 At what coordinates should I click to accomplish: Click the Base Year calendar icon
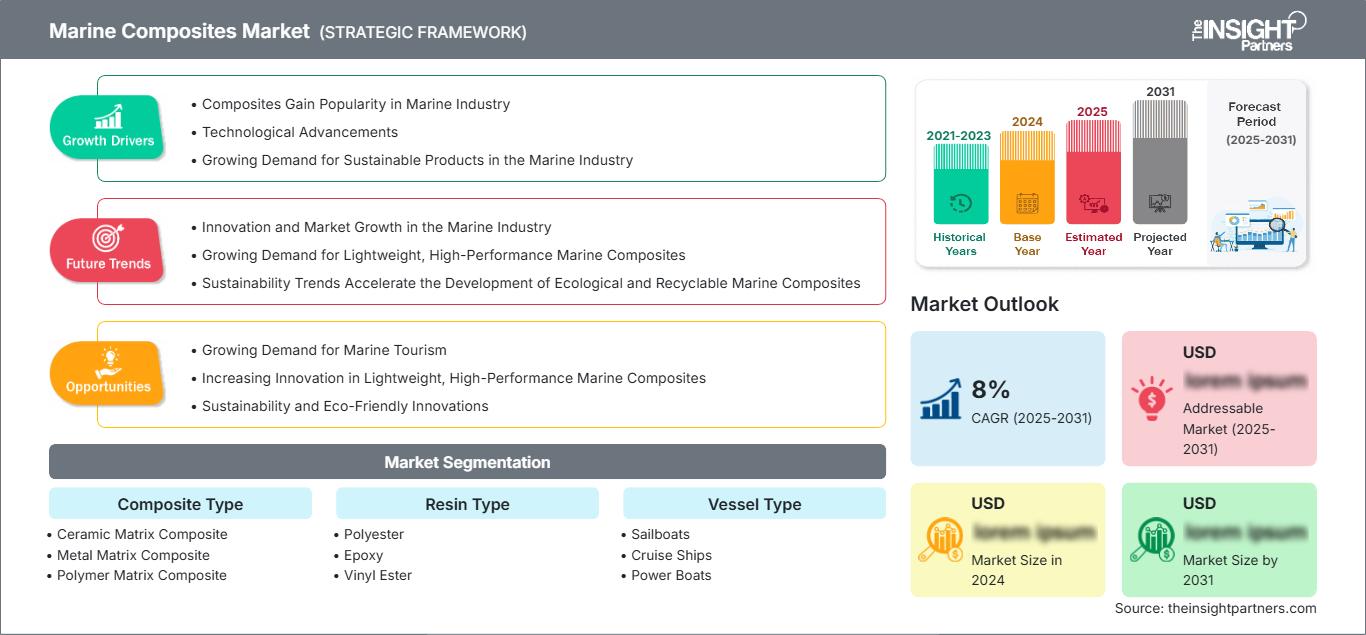(1027, 204)
